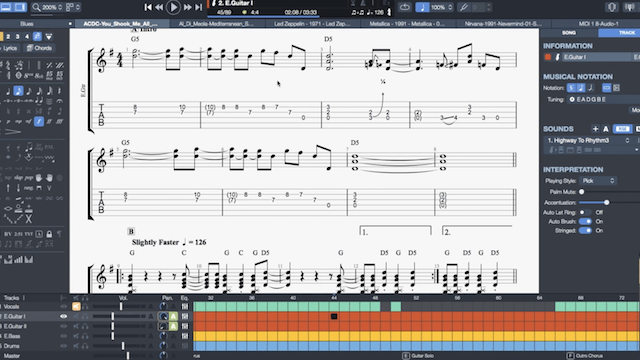Show the E.Guitar II track using its eye icon
Screen dimensions: 640x360
click(63, 326)
